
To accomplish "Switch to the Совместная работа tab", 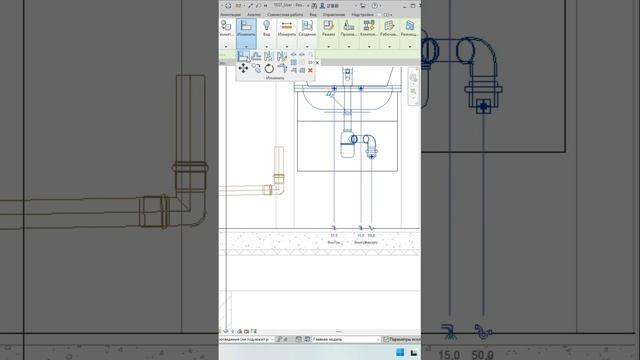I will point(285,15).
